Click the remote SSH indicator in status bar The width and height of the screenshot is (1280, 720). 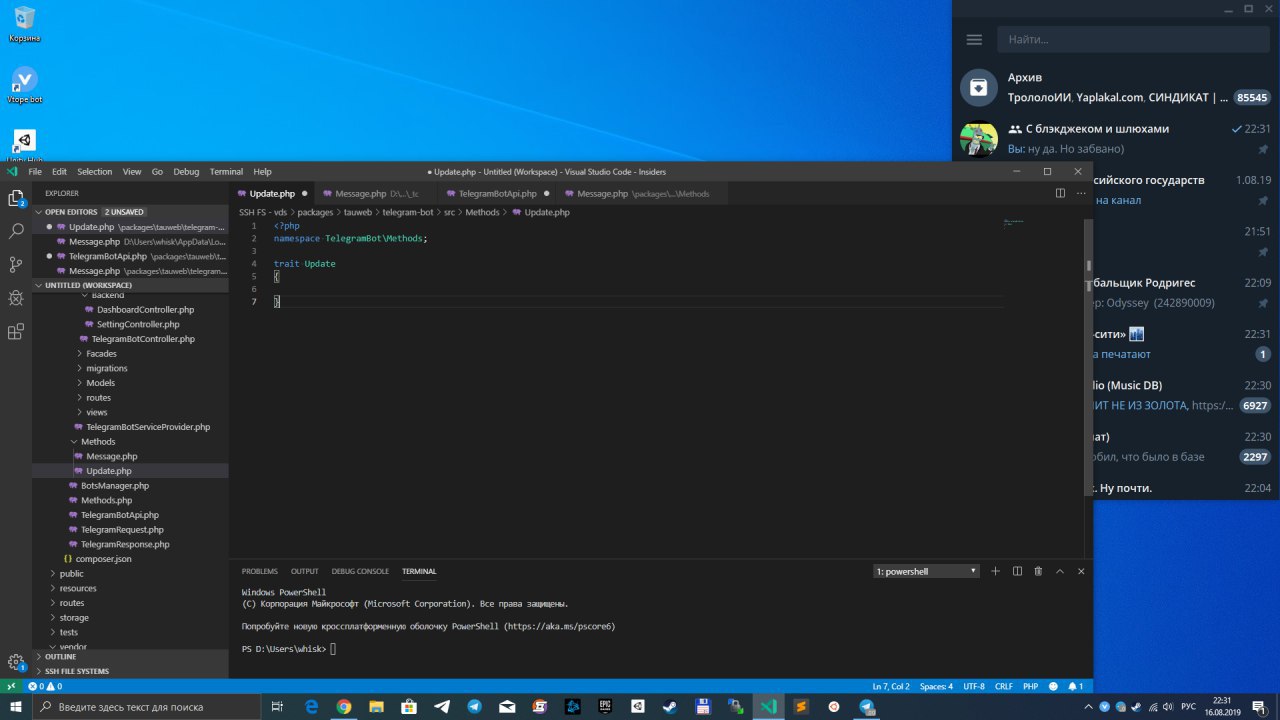pyautogui.click(x=11, y=687)
